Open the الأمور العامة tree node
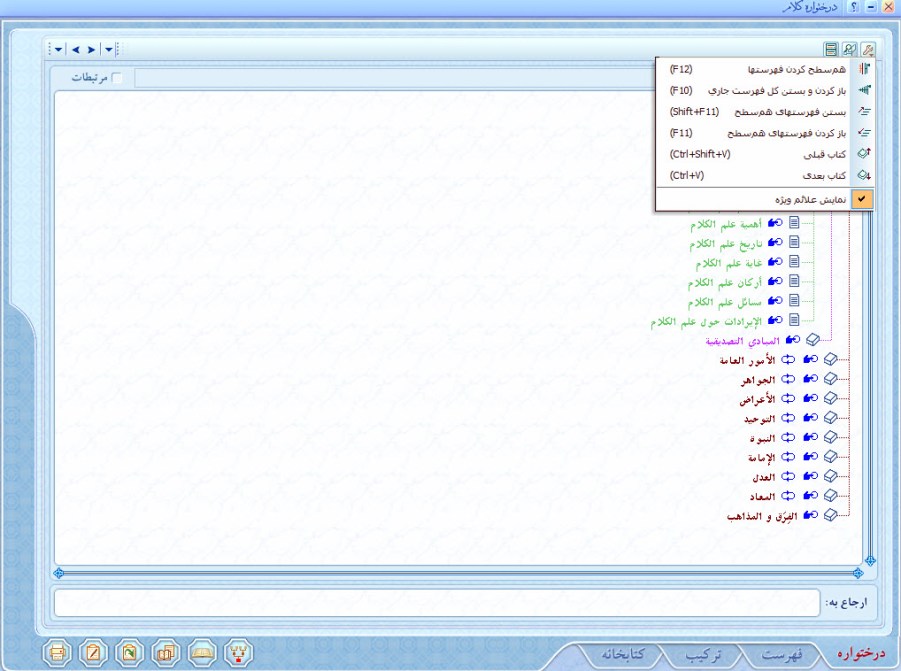The height and width of the screenshot is (671, 901). click(x=741, y=360)
